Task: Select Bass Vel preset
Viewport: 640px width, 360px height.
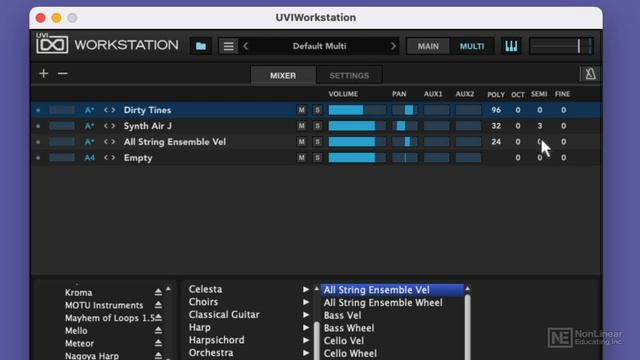Action: 342,315
